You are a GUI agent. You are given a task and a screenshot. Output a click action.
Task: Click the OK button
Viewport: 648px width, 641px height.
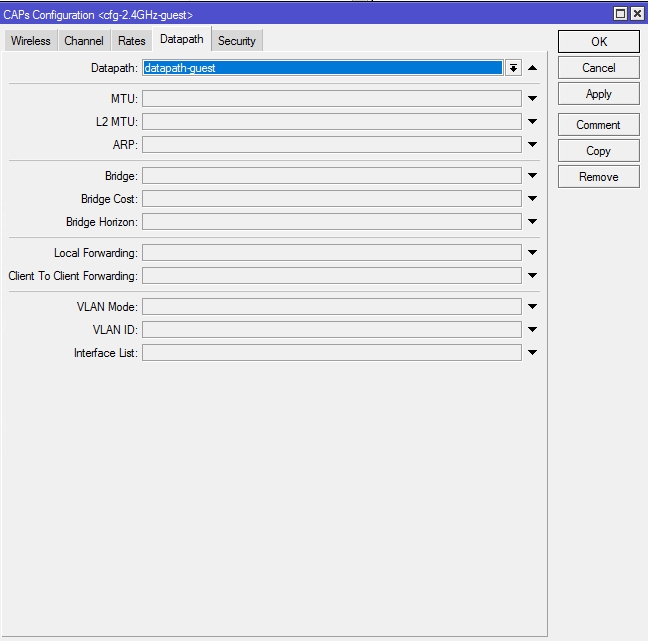pyautogui.click(x=599, y=41)
